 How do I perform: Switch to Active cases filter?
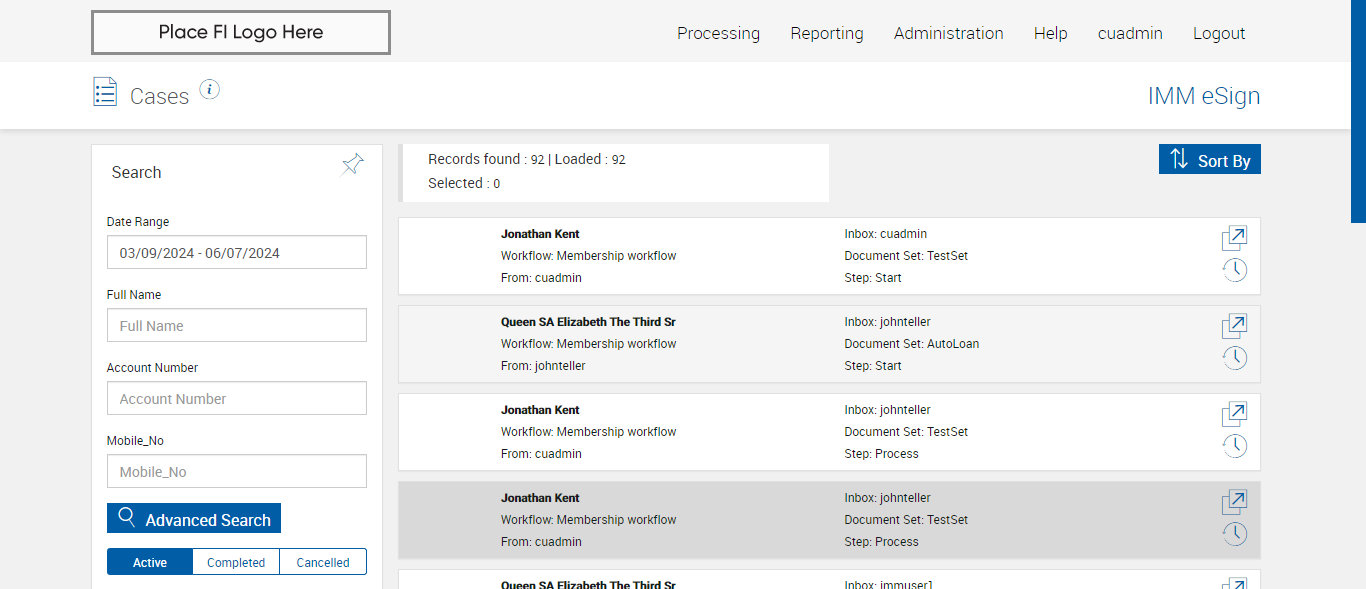[150, 562]
